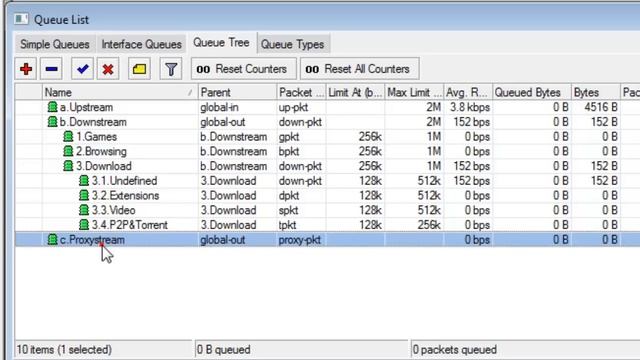The image size is (640, 360).
Task: Sort by the Avg. R... column header
Action: click(468, 93)
